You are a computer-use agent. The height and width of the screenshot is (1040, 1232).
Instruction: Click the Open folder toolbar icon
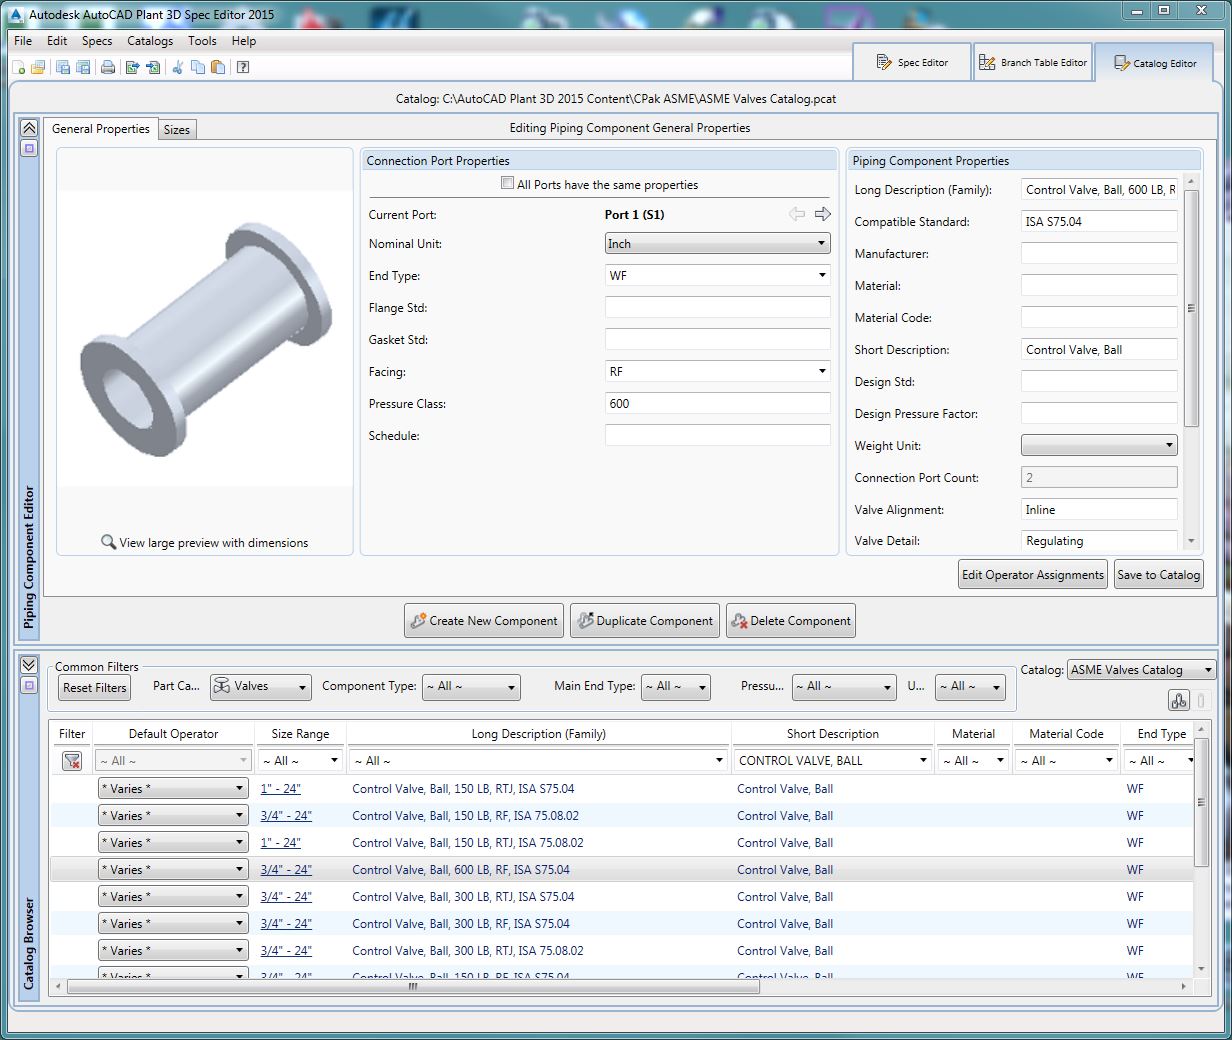point(38,67)
